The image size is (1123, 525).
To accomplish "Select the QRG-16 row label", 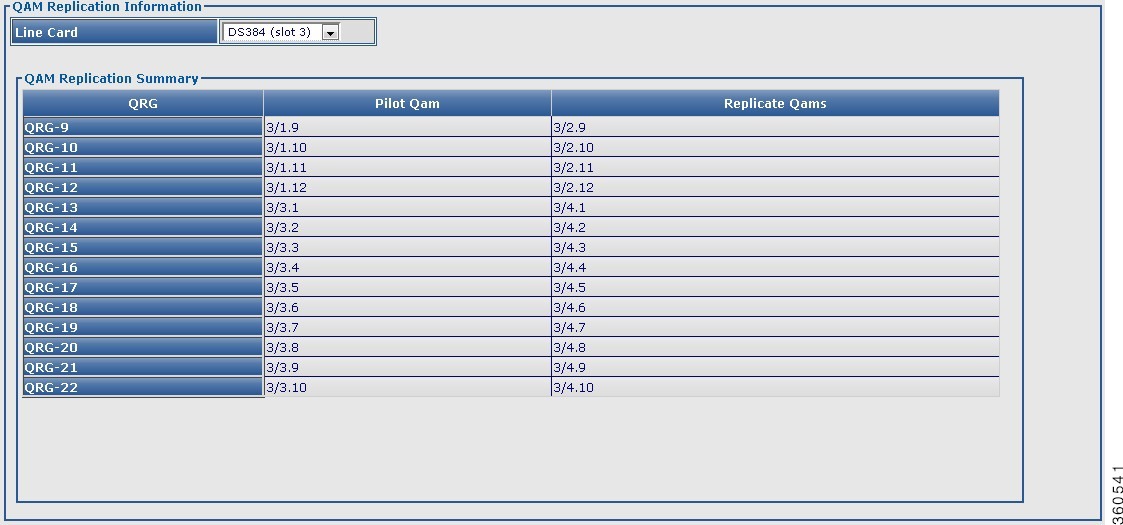I will pos(143,268).
